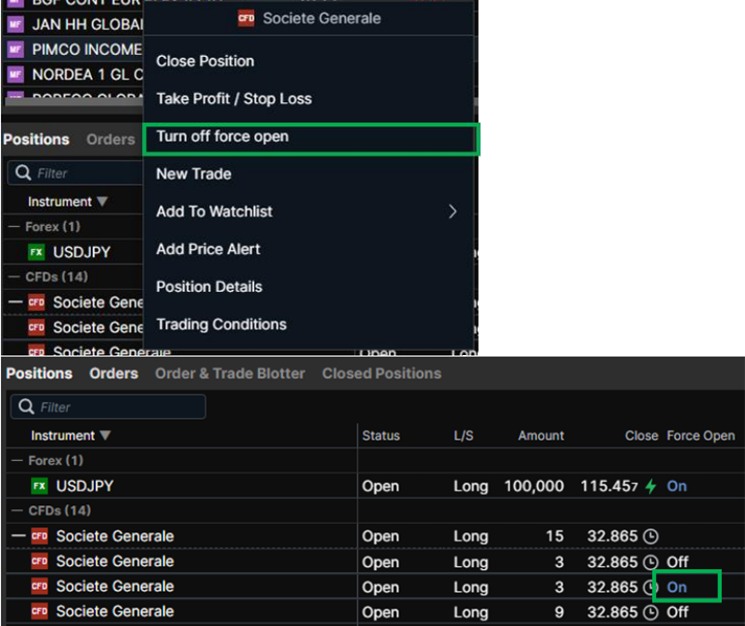Click the clock icon on the 15-amount Societe Generale row

point(651,536)
